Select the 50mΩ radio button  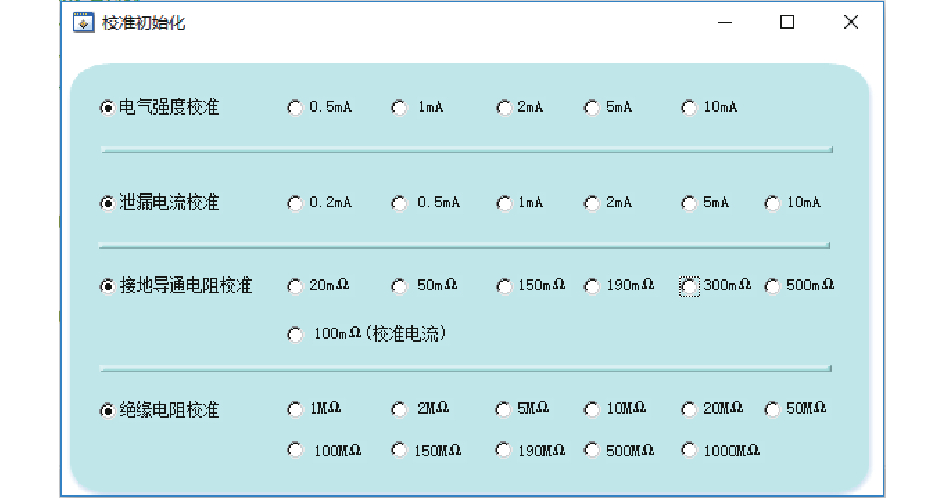[x=399, y=286]
